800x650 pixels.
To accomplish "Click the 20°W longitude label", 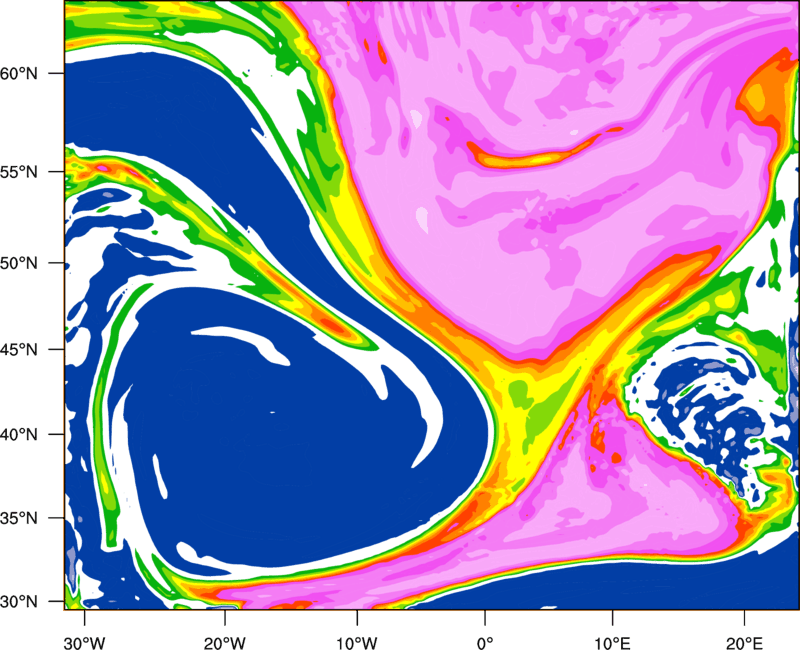I will pos(225,643).
